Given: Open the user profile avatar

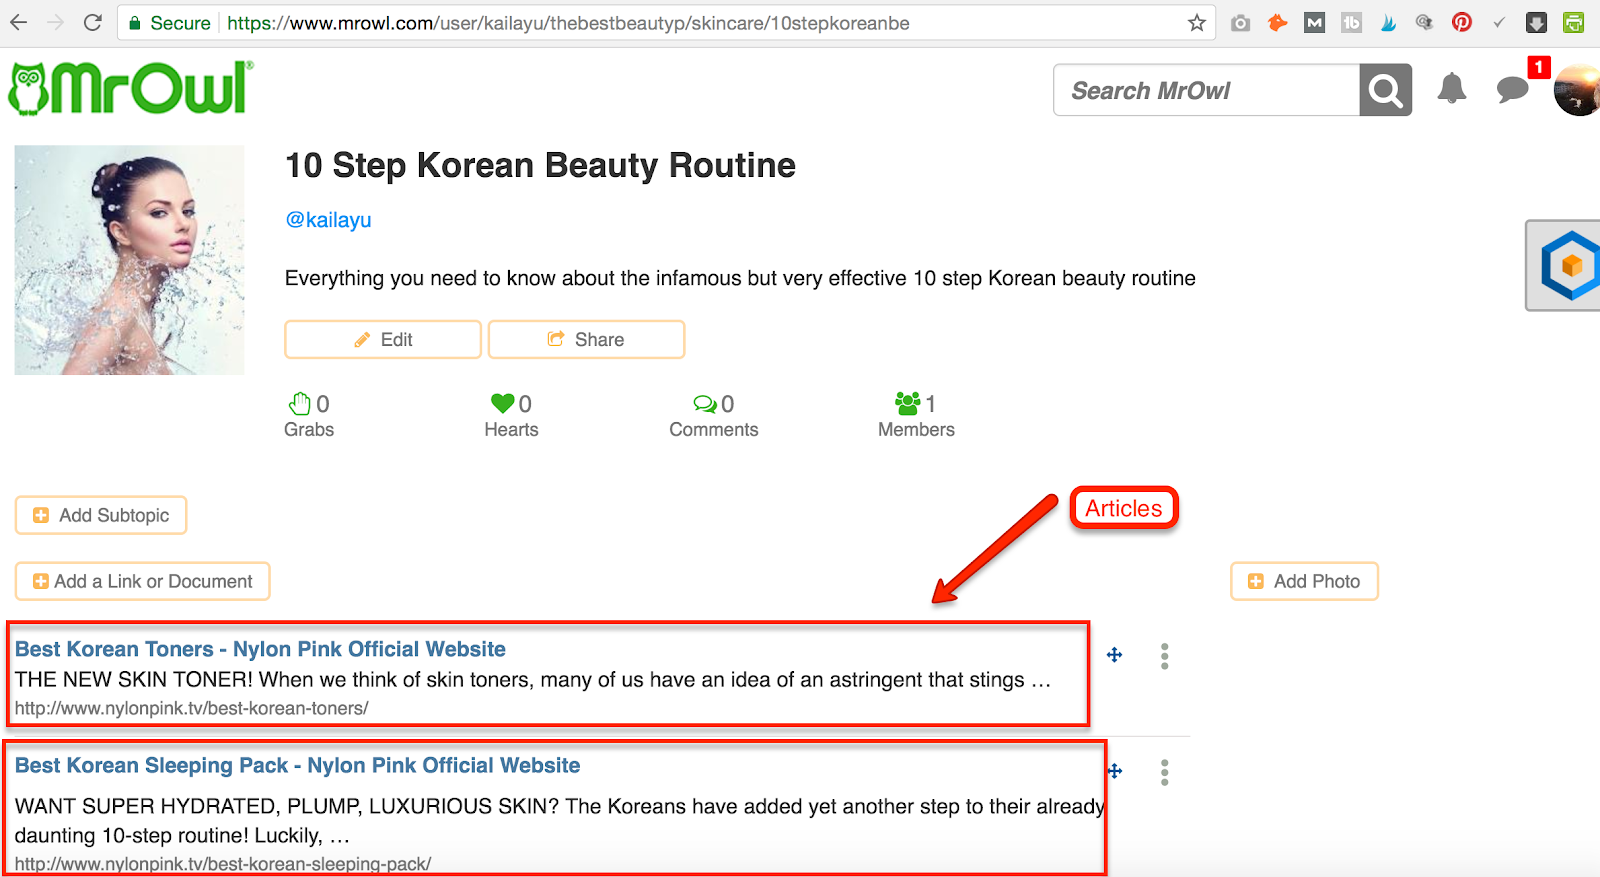Looking at the screenshot, I should coord(1577,90).
